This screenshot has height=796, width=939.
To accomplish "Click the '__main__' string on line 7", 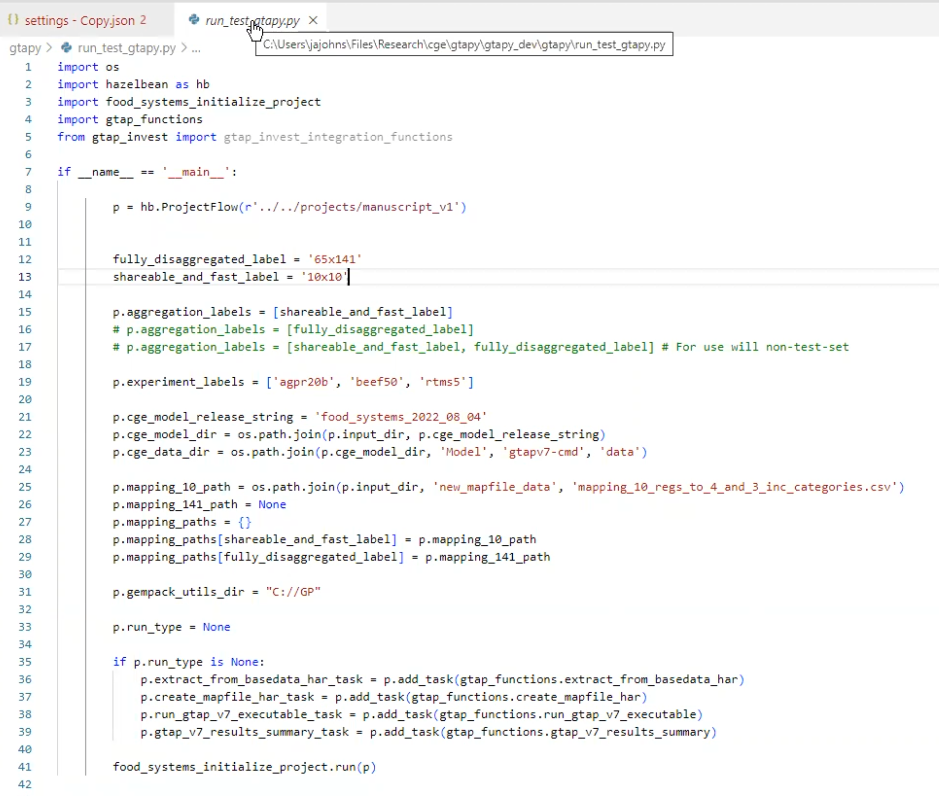I will click(196, 172).
